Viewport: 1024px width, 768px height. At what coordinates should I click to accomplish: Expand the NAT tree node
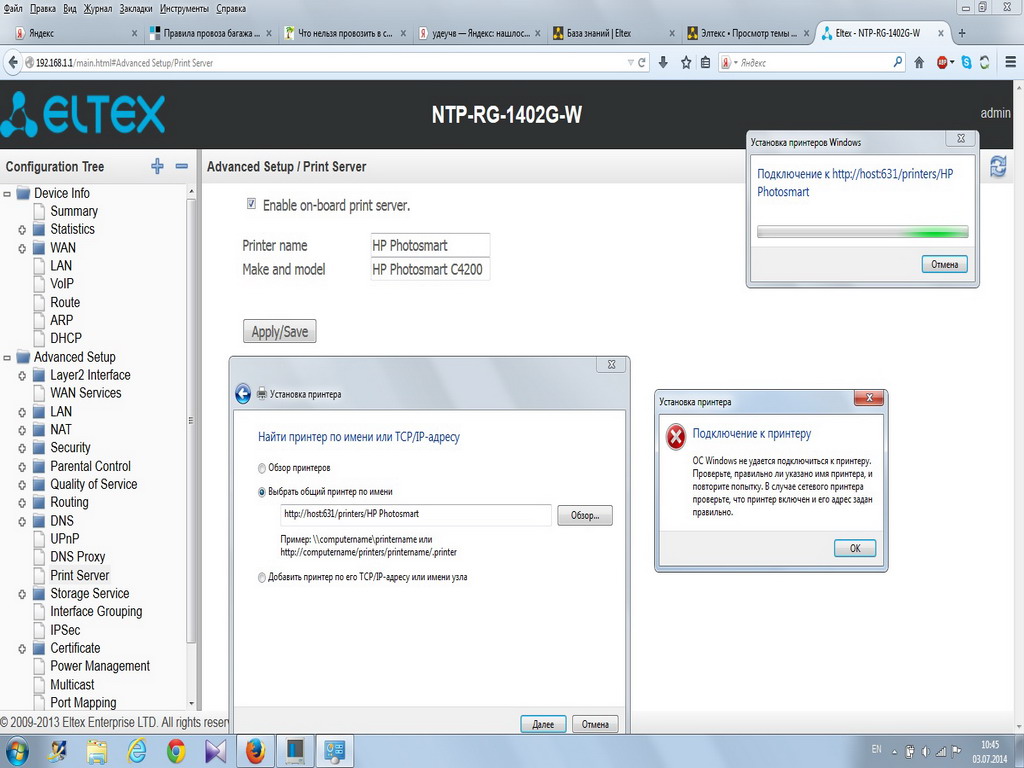click(22, 430)
